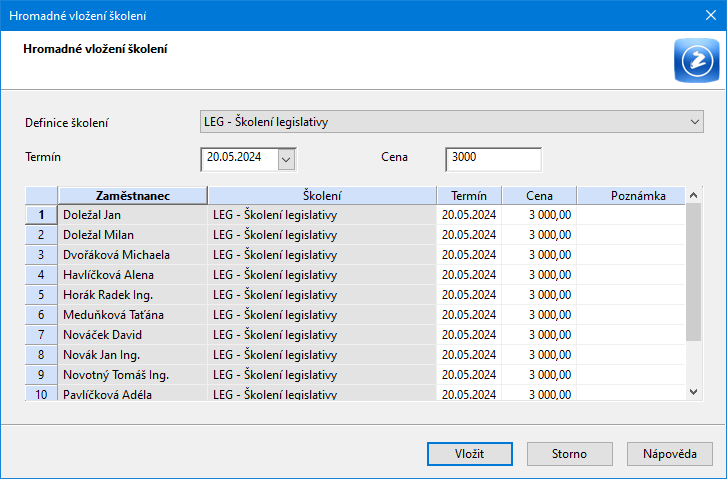Click into the Cena input field

pos(493,158)
